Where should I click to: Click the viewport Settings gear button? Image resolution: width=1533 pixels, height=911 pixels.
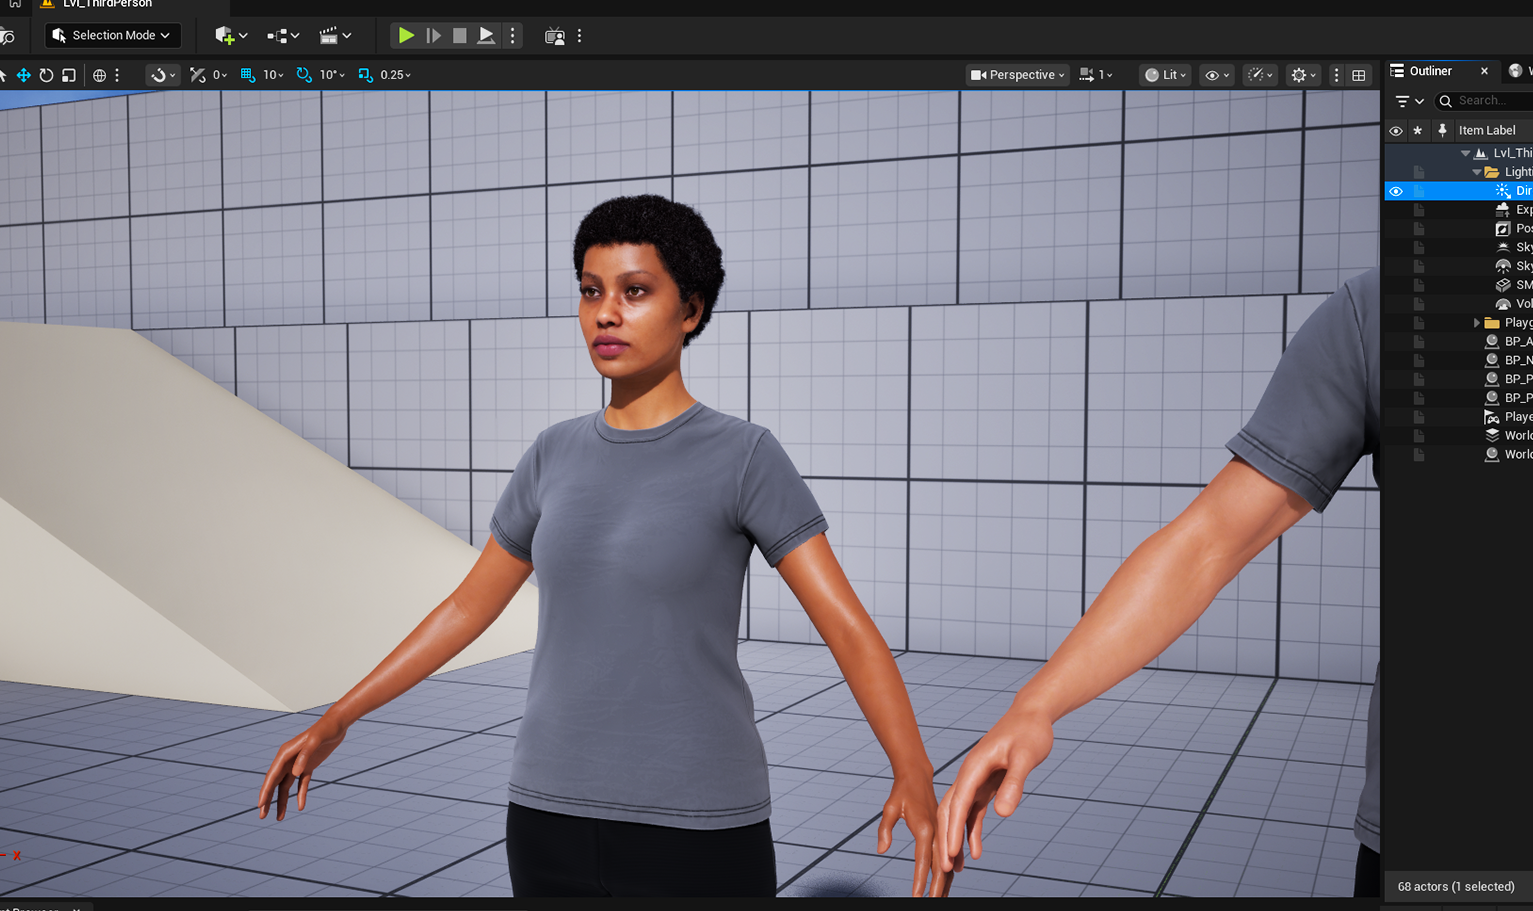pos(1301,74)
